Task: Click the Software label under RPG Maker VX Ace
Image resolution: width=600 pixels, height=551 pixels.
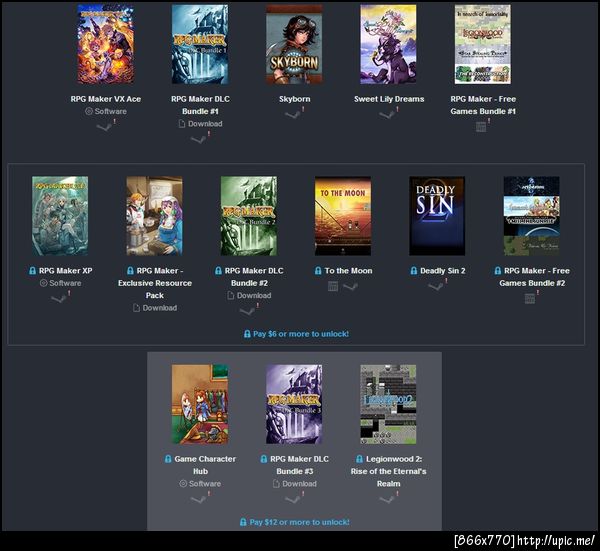Action: [110, 111]
